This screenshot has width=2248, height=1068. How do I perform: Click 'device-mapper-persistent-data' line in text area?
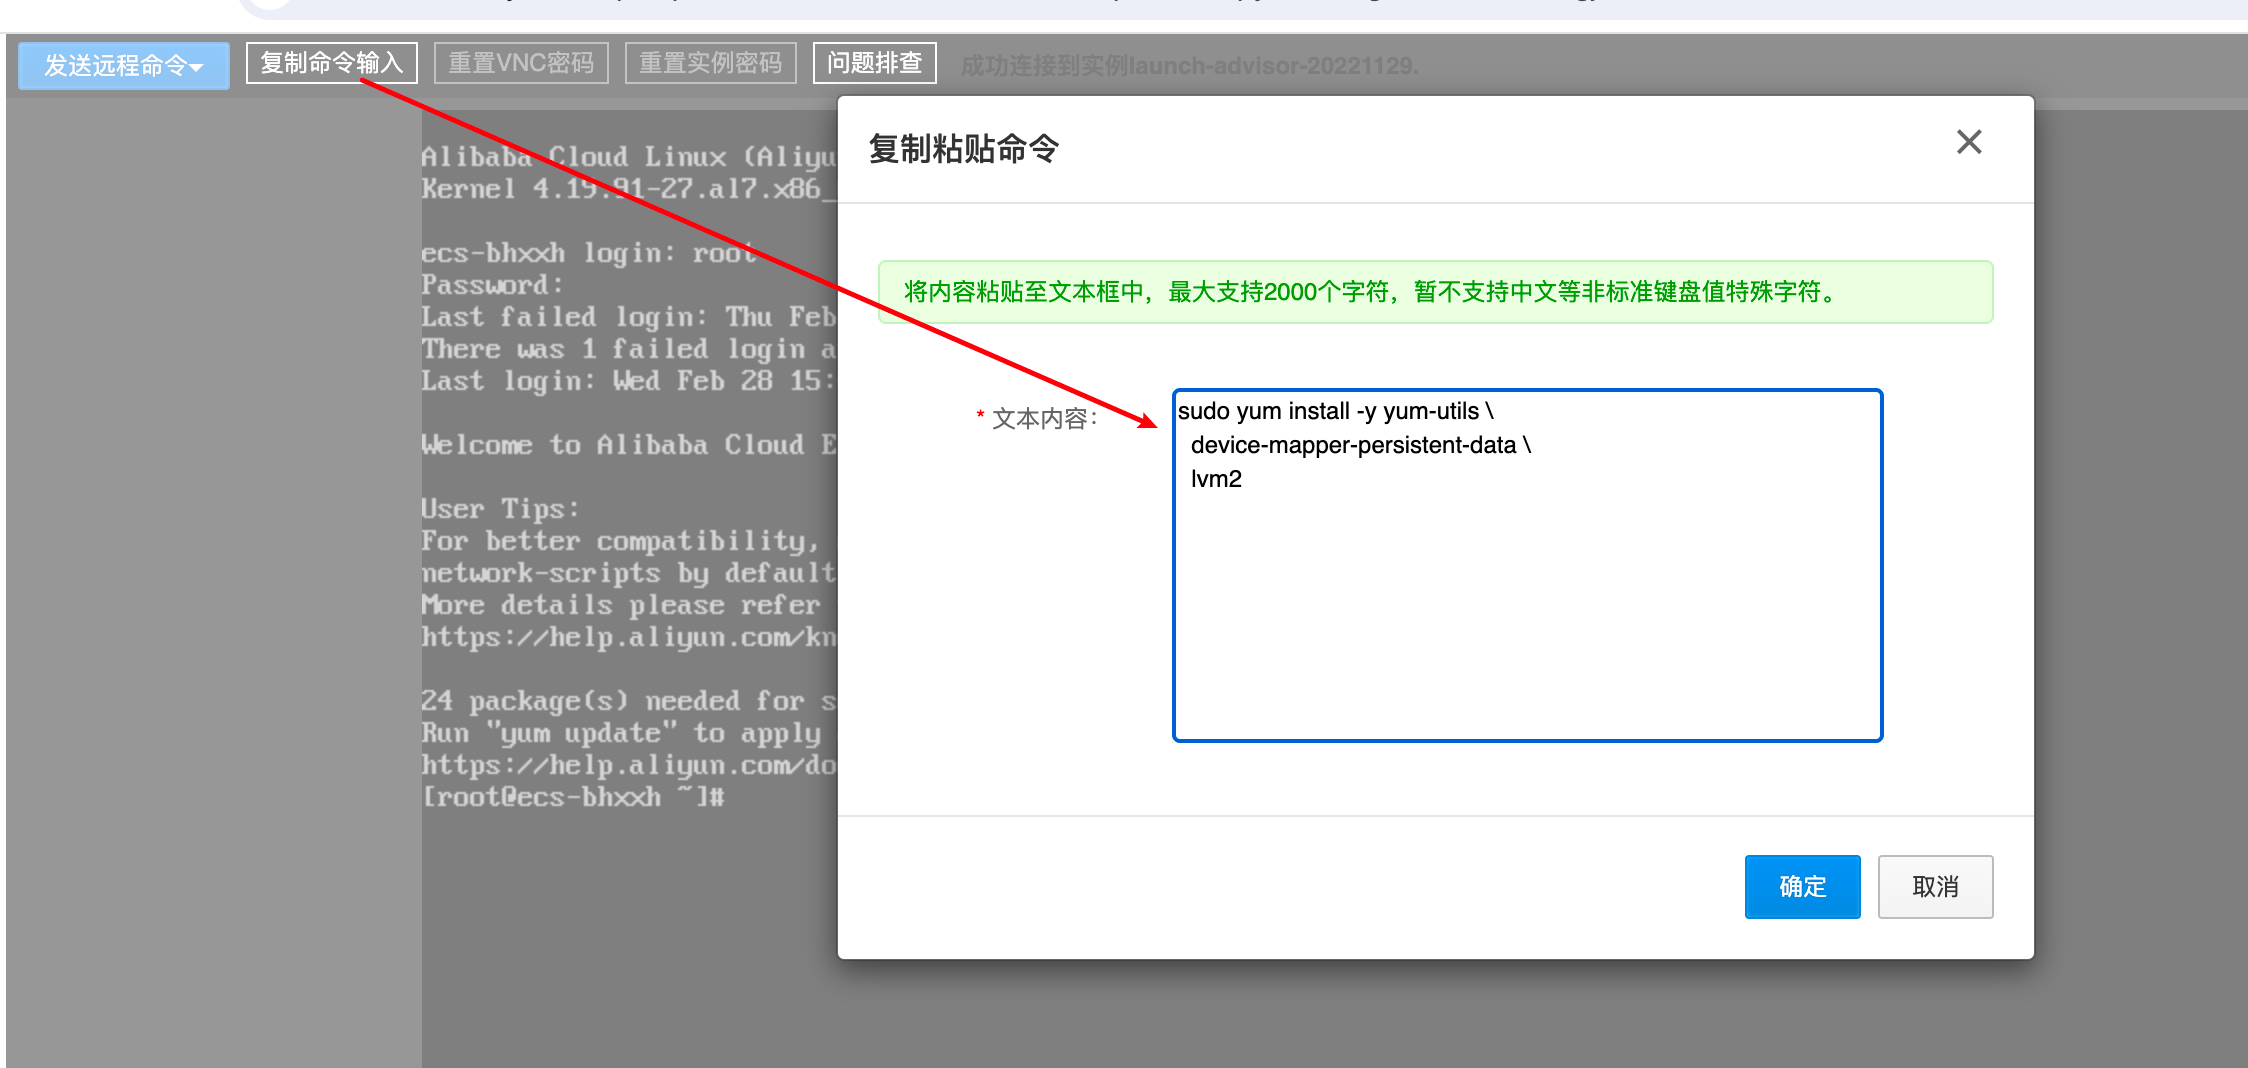tap(1360, 445)
